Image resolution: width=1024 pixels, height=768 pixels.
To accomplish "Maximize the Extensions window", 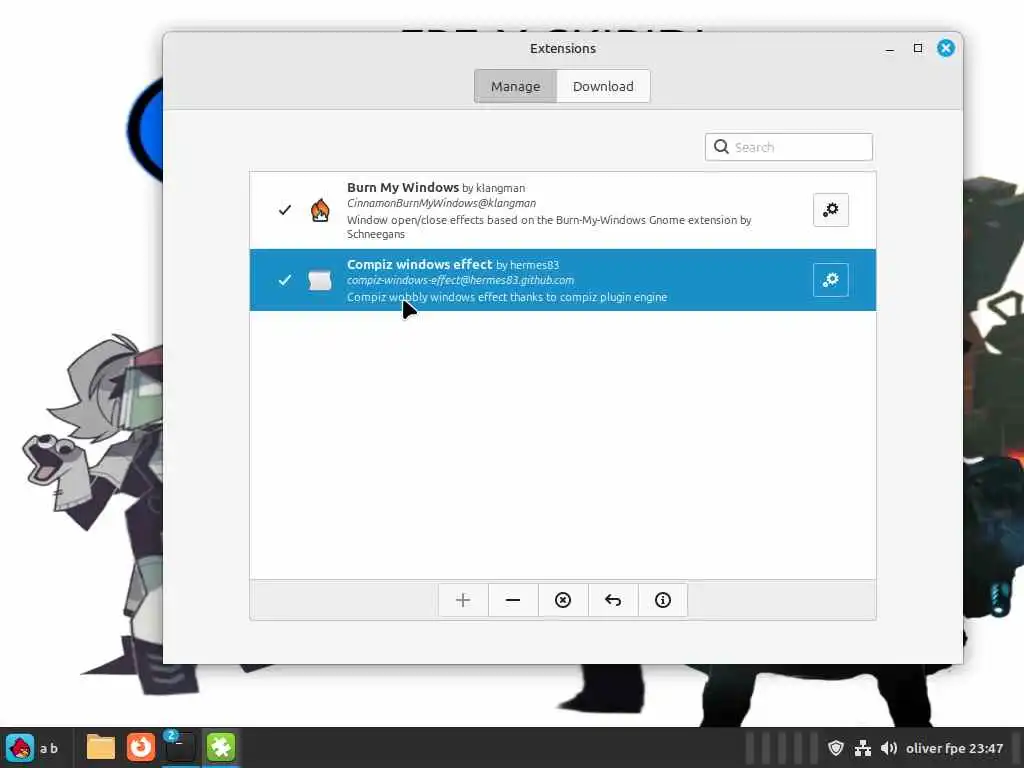I will [918, 48].
